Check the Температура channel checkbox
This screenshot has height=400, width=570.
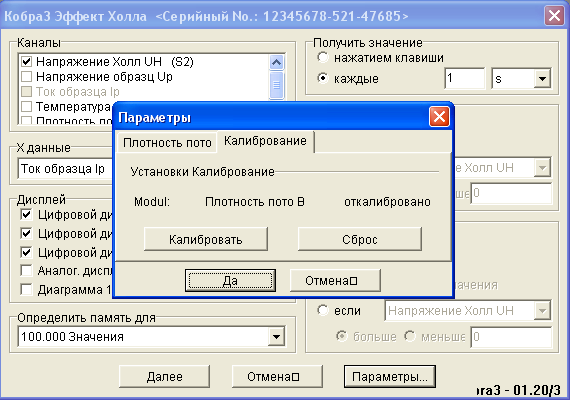click(26, 107)
